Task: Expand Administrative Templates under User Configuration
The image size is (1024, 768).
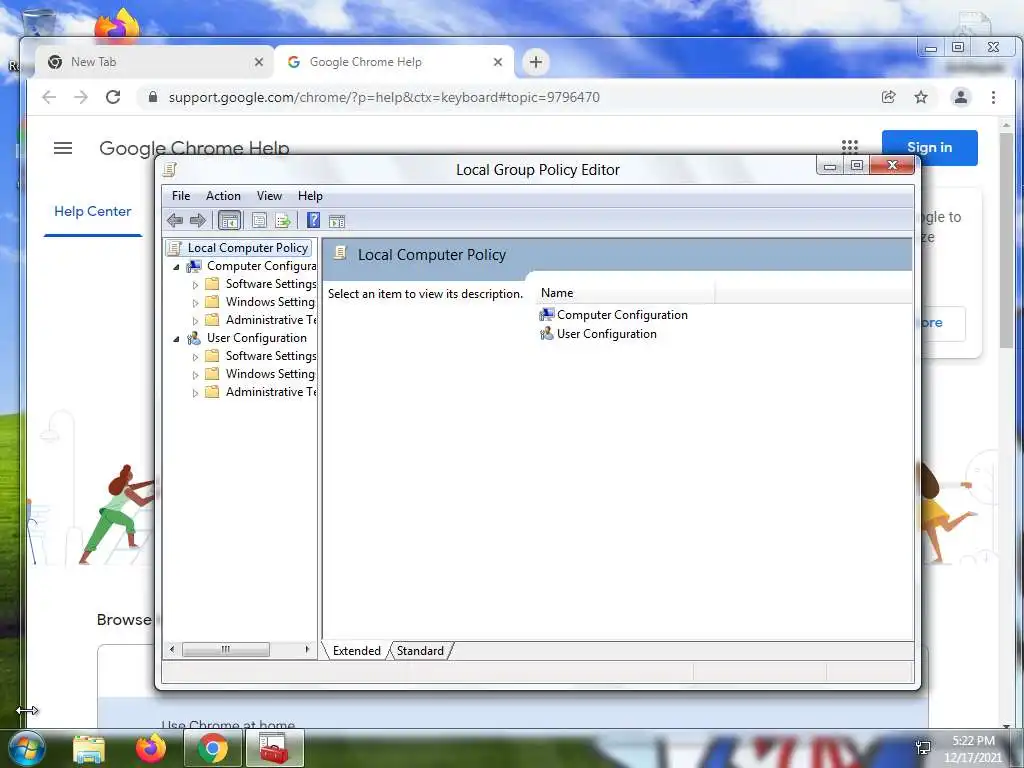Action: 195,393
